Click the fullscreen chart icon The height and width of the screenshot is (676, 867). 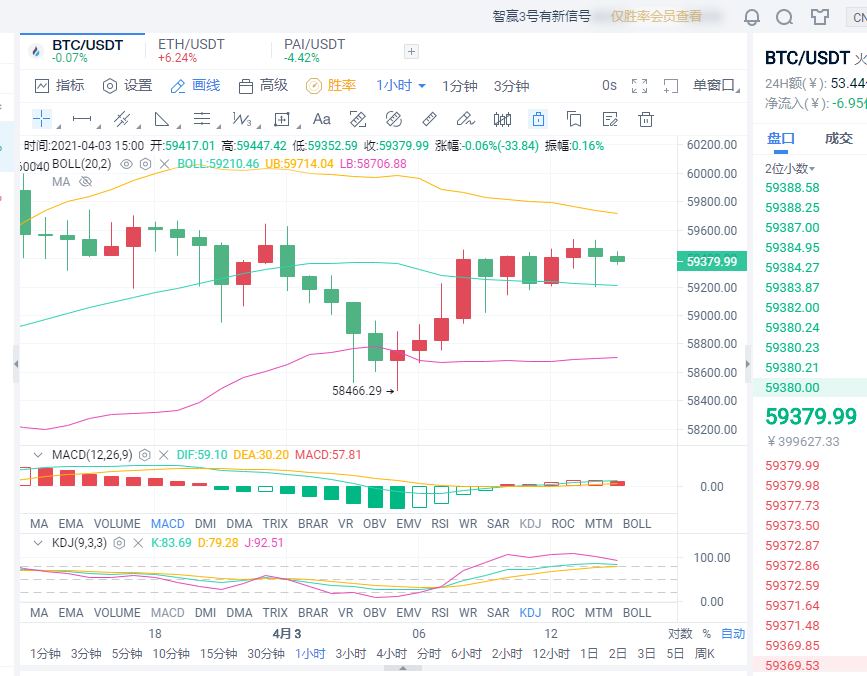[x=639, y=86]
